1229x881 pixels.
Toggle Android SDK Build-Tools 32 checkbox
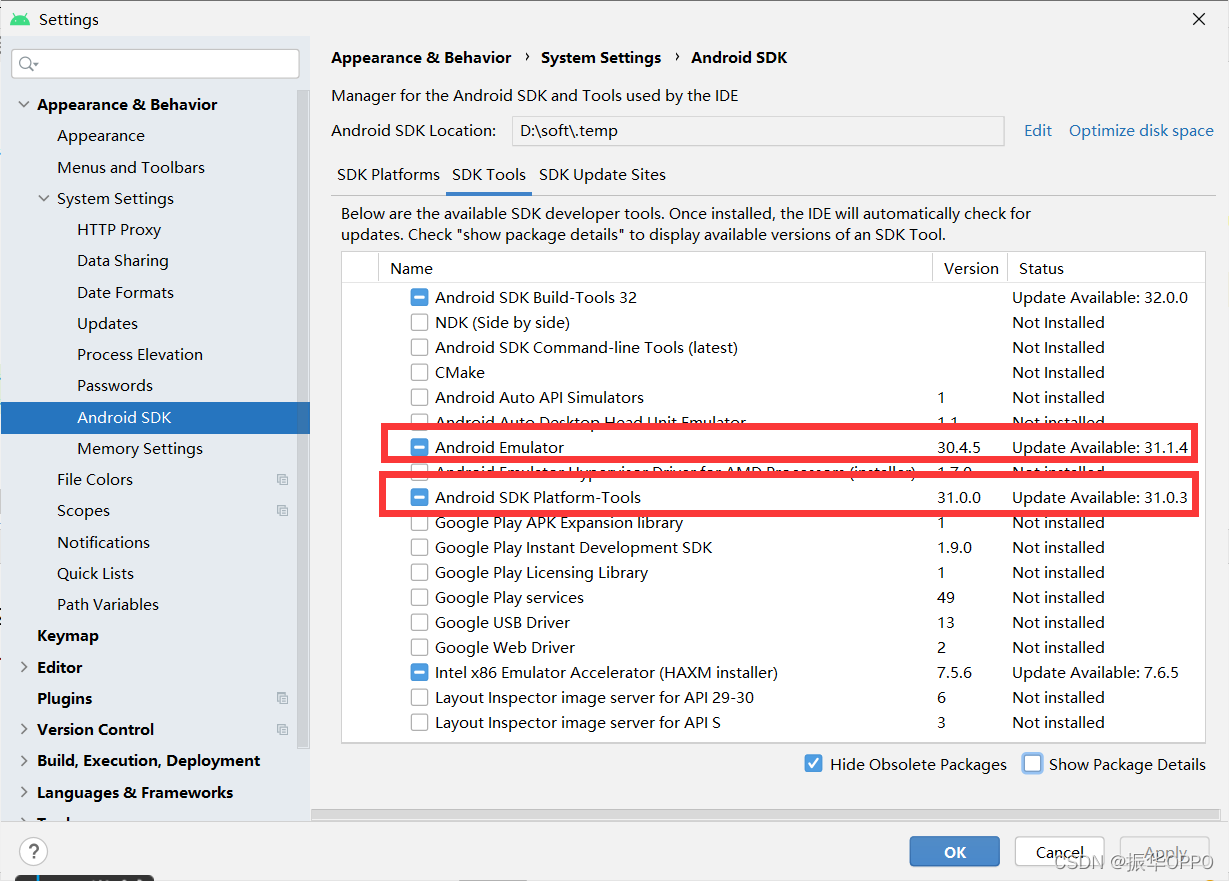(x=419, y=297)
